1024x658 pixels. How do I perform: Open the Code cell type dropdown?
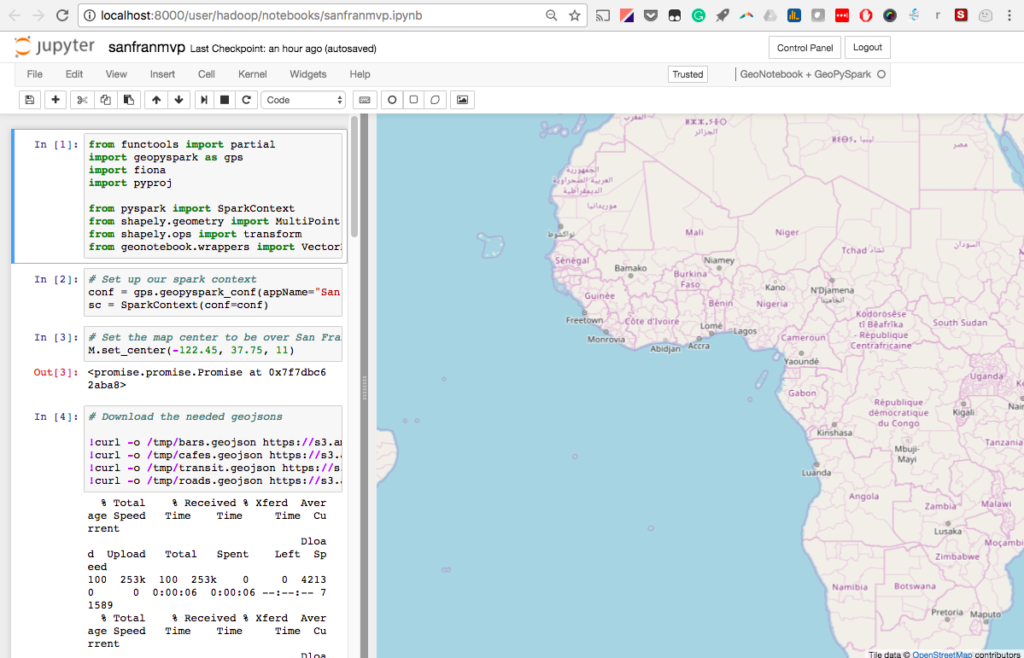[x=304, y=100]
